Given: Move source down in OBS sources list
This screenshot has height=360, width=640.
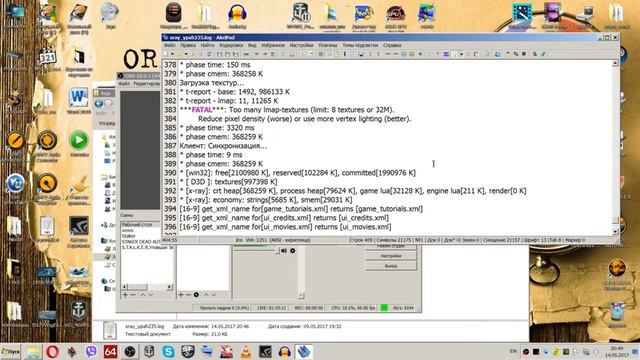Looking at the screenshot, I should click(214, 295).
